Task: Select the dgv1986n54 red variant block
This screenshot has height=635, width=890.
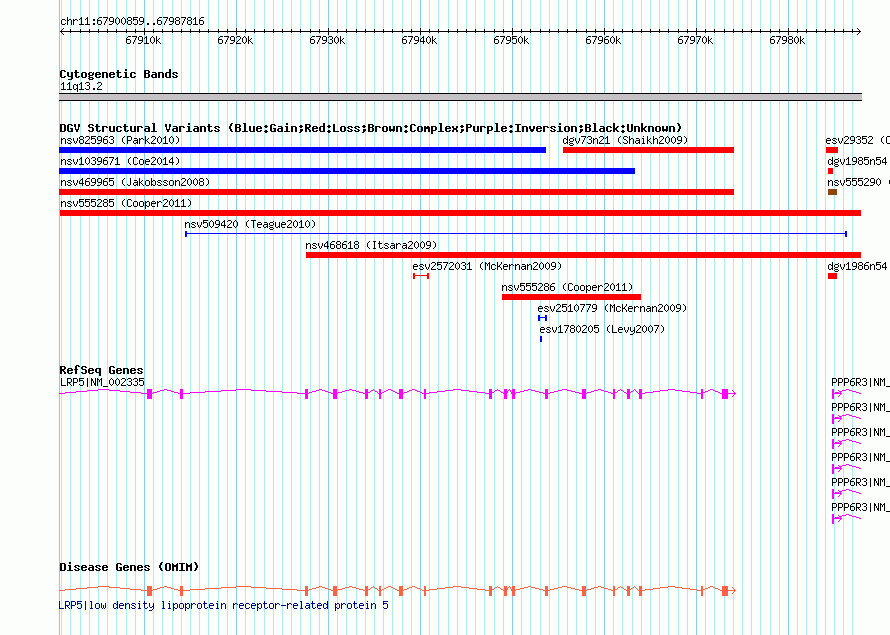Action: pos(833,276)
